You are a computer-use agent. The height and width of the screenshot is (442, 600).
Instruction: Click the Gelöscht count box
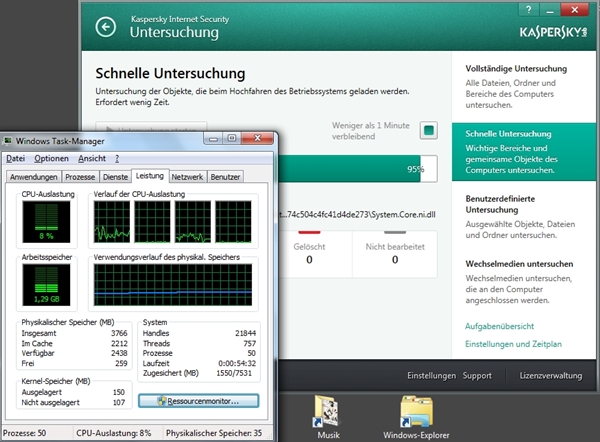pyautogui.click(x=309, y=253)
